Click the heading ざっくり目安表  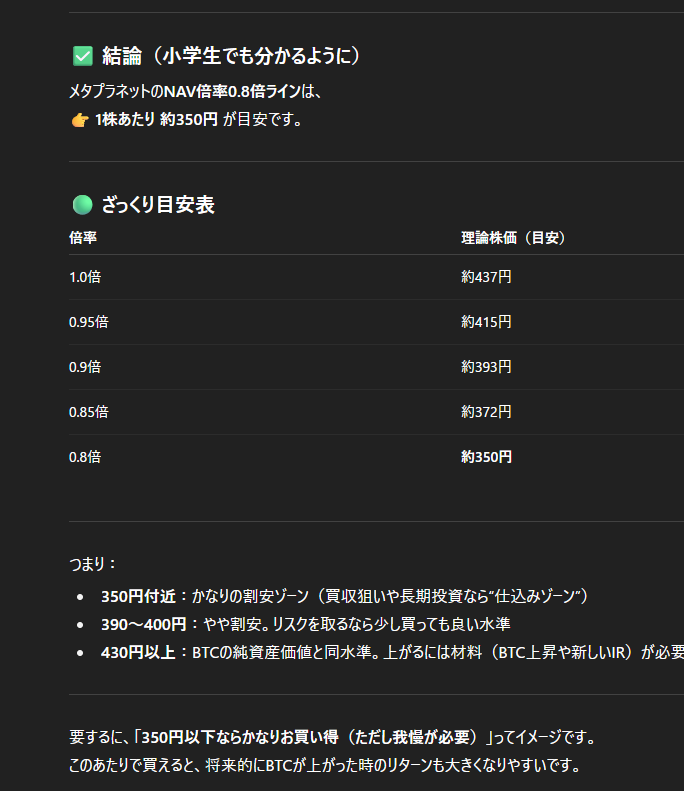[158, 205]
